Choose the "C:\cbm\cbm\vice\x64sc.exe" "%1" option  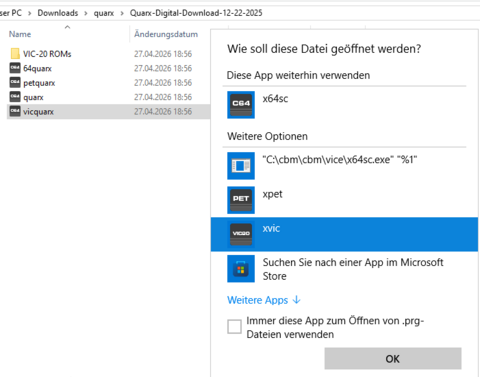click(340, 160)
